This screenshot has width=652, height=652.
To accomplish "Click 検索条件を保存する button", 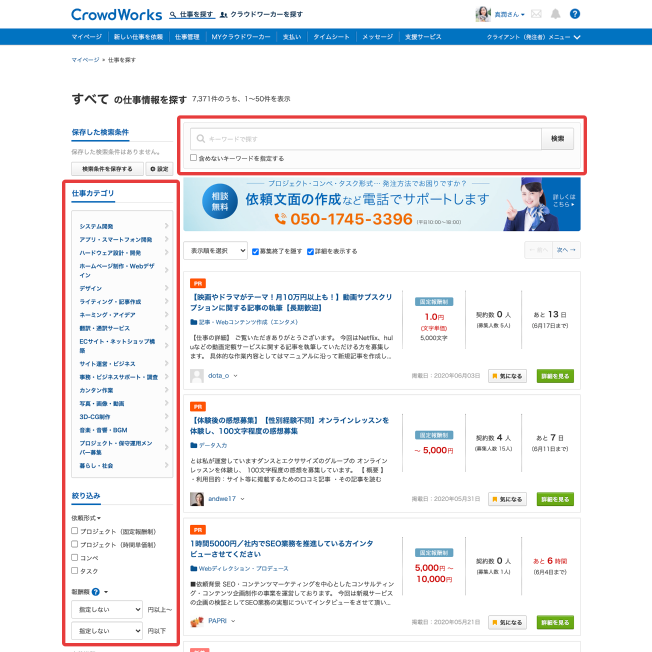I will click(x=107, y=168).
